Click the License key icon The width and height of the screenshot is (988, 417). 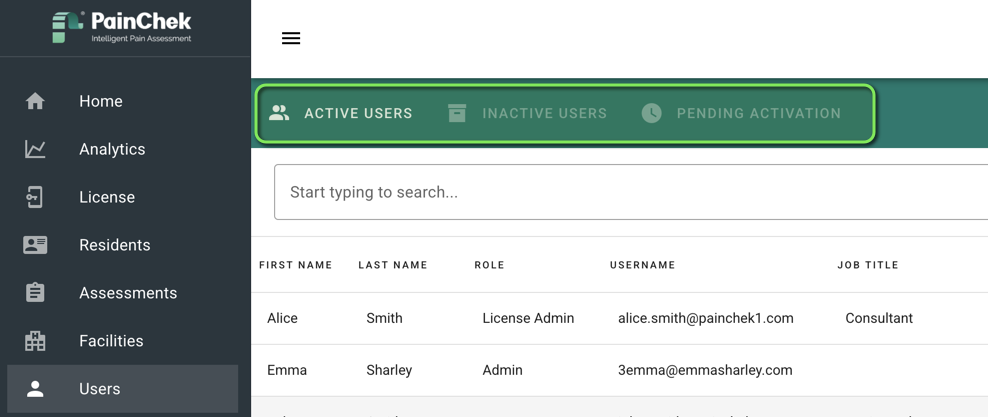pos(35,197)
